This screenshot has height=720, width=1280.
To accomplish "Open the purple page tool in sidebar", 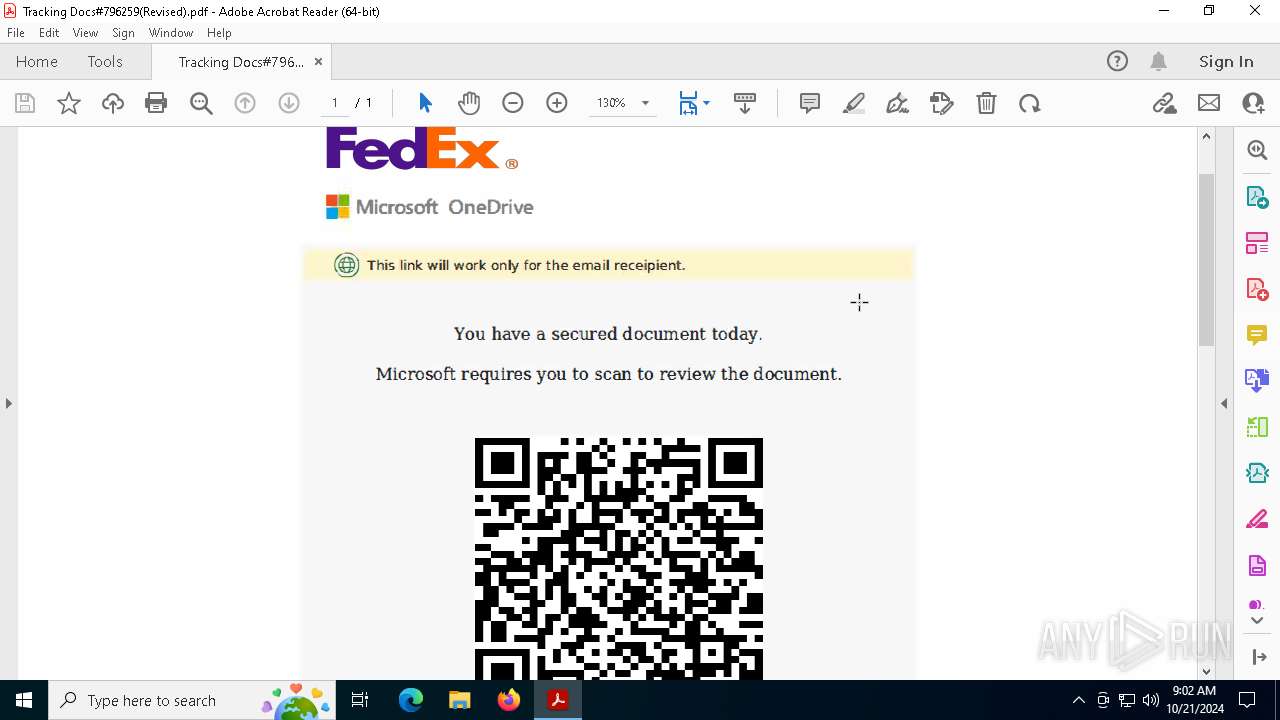I will tap(1257, 566).
